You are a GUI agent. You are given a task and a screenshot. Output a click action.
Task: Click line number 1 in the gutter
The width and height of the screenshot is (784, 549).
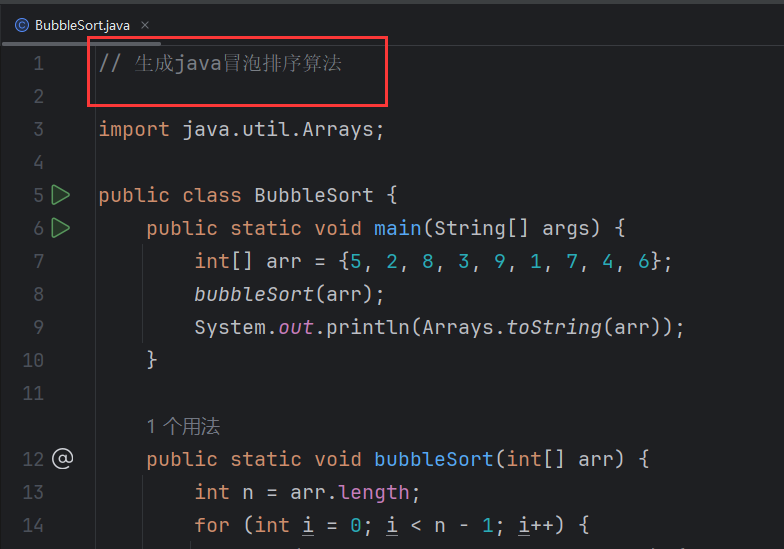tap(38, 64)
